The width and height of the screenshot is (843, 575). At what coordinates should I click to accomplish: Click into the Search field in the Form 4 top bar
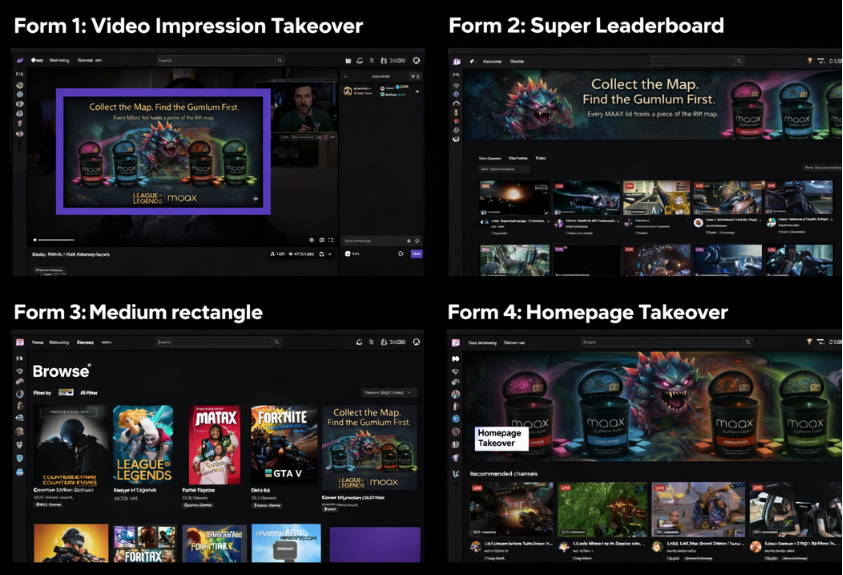click(x=662, y=342)
